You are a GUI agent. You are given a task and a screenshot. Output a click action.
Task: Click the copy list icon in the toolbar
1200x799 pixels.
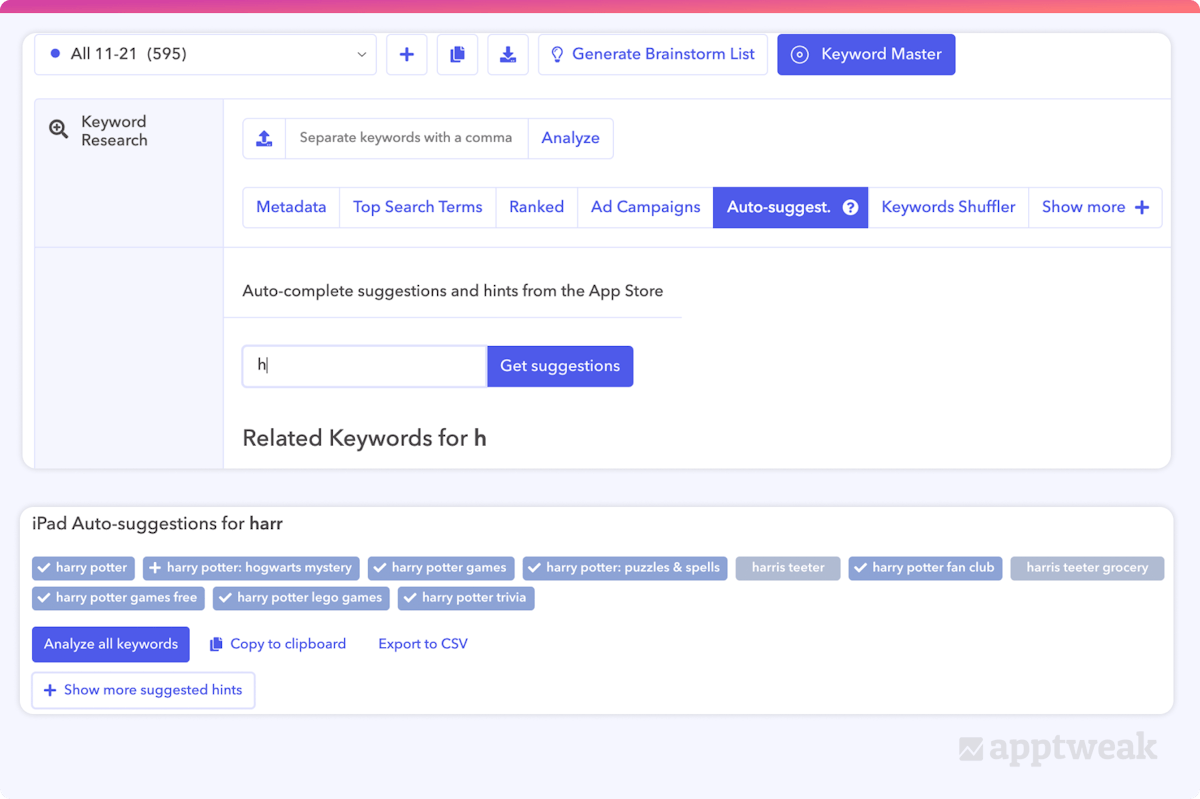coord(457,55)
